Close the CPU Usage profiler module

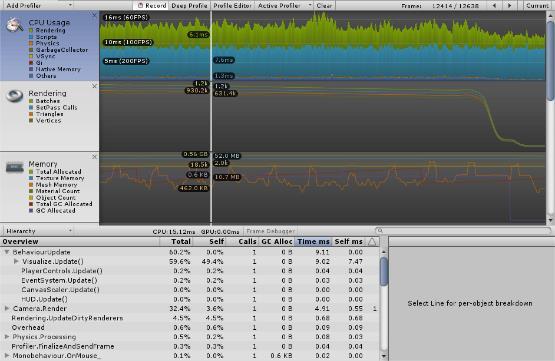click(94, 15)
